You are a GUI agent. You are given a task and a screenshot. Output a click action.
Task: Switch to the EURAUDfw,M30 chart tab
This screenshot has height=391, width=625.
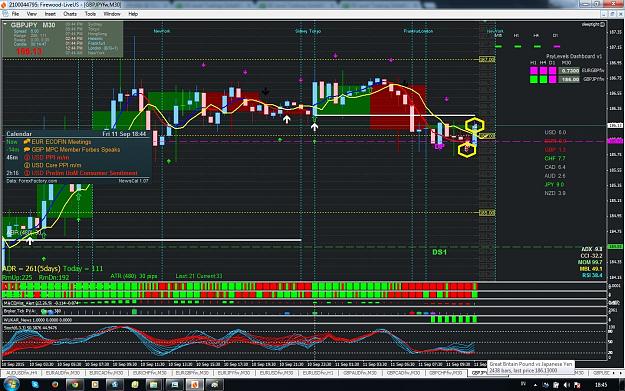coord(63,373)
